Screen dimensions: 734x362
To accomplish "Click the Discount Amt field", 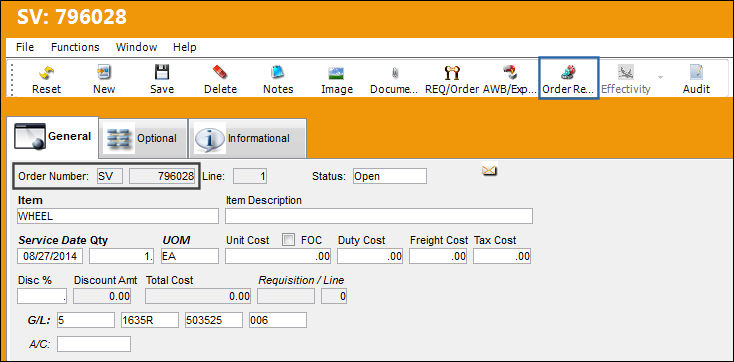I will point(102,296).
